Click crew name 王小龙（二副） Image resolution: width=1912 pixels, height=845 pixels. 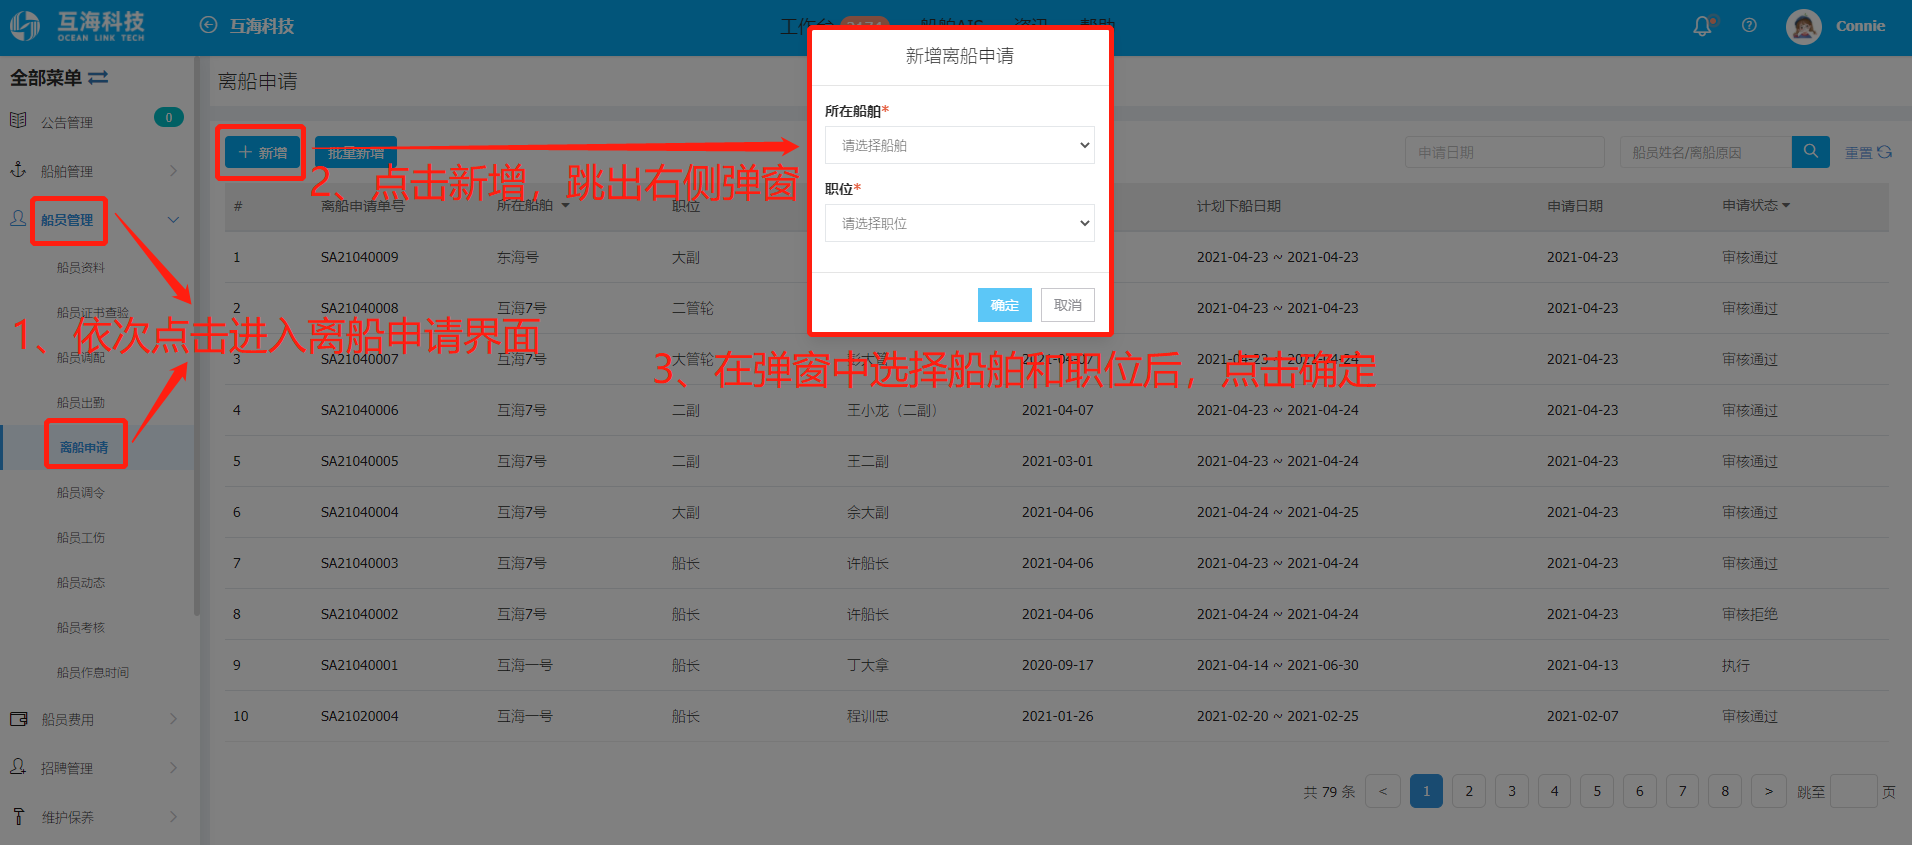892,410
